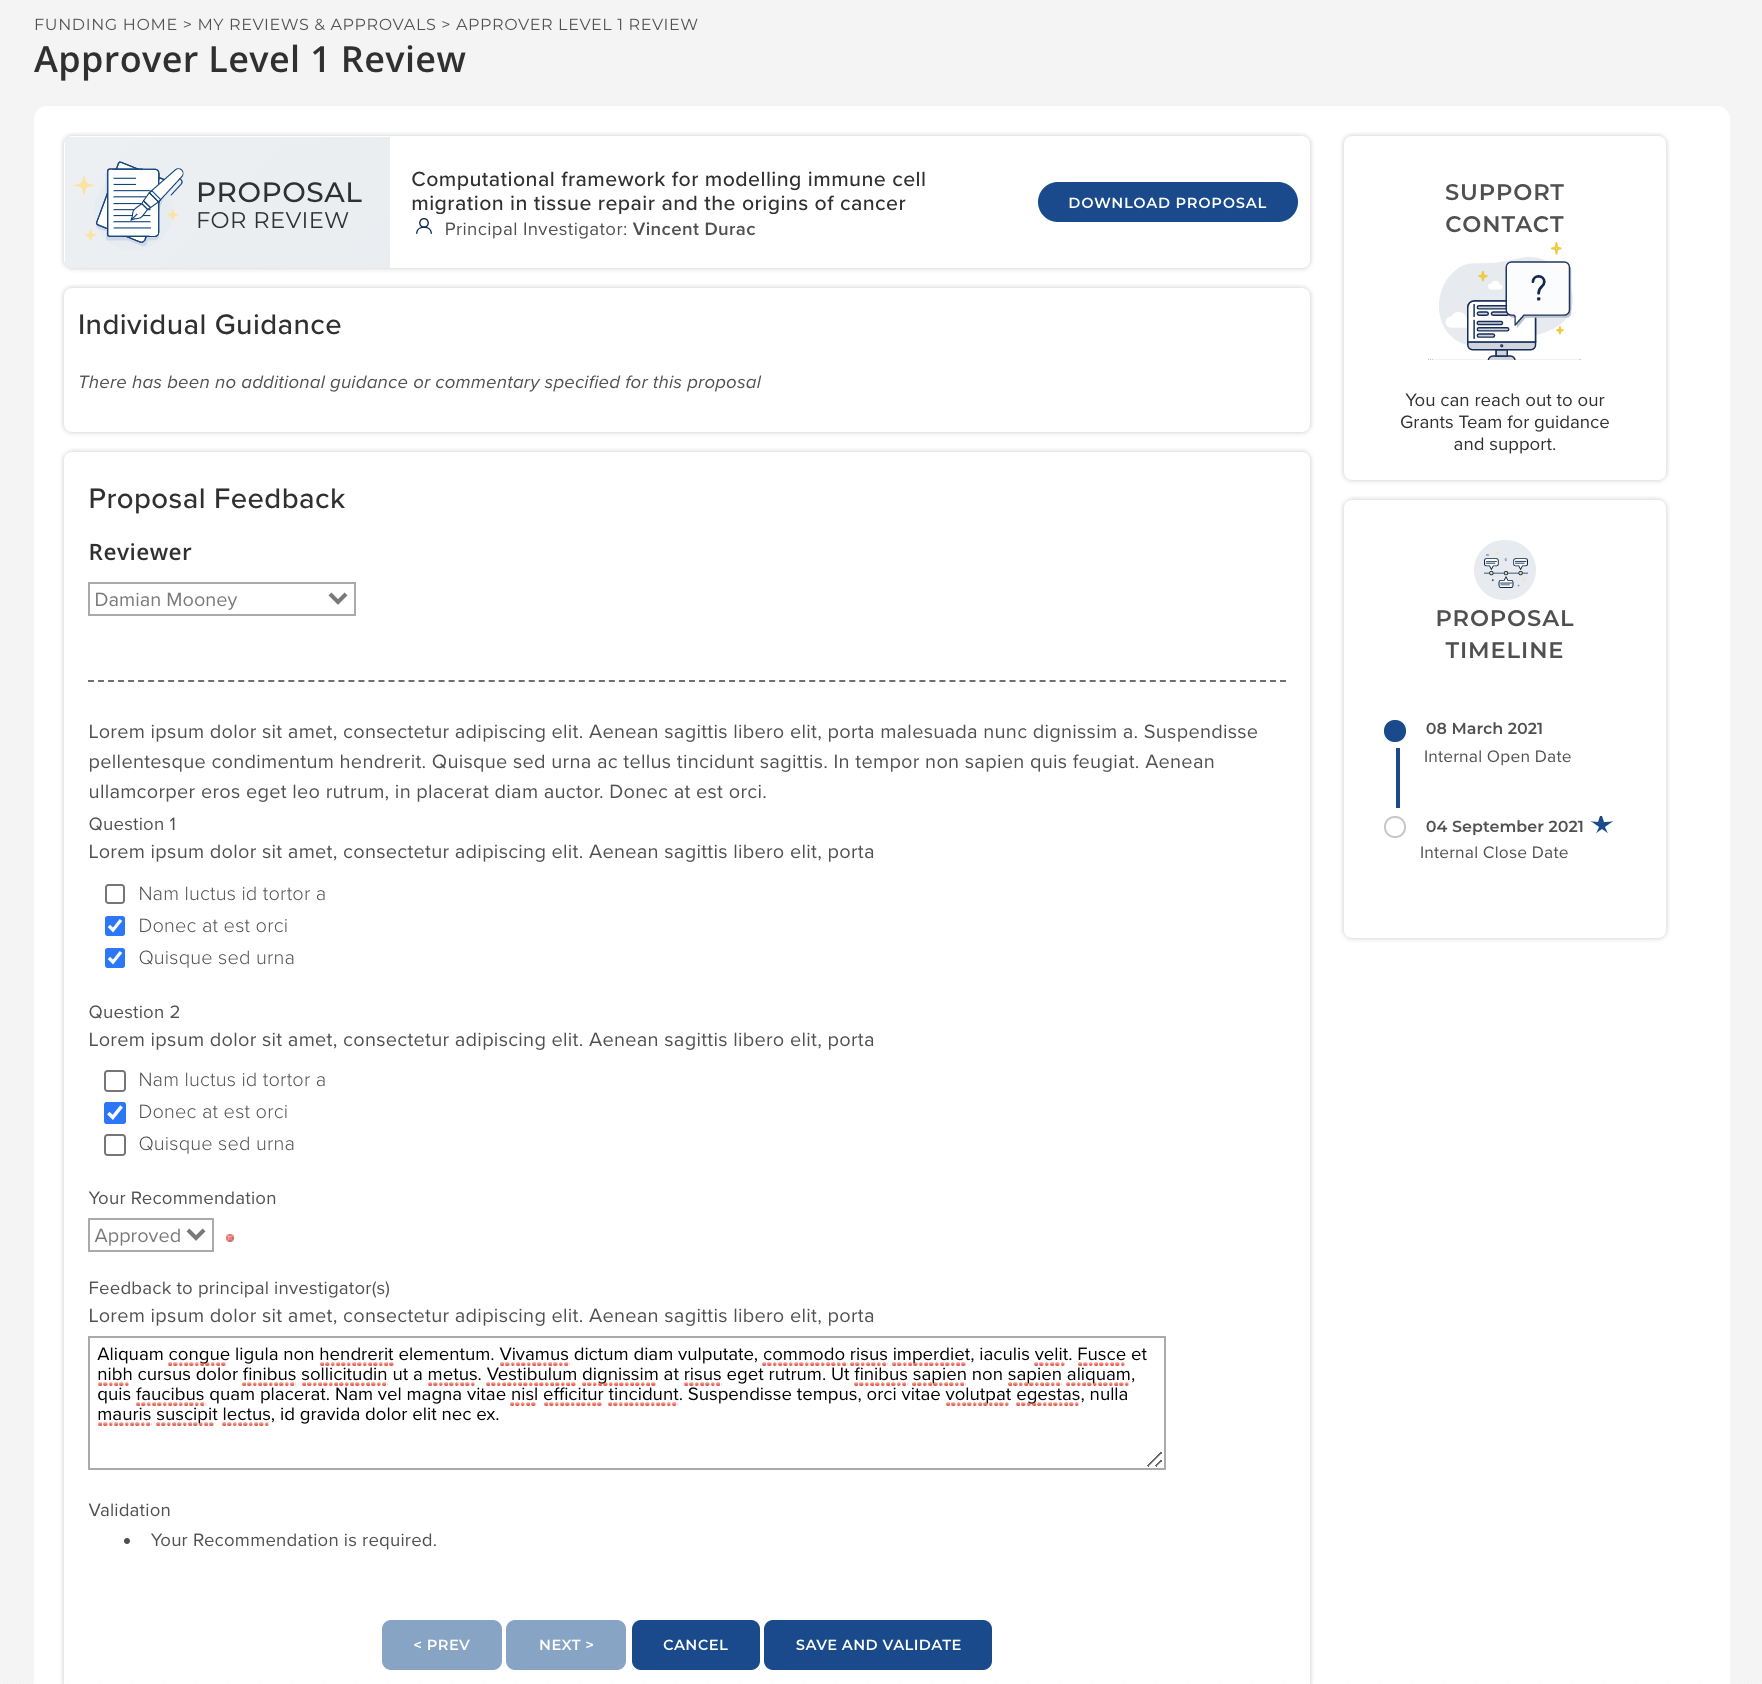
Task: Open My Reviews & Approvals breadcrumb
Action: [317, 24]
